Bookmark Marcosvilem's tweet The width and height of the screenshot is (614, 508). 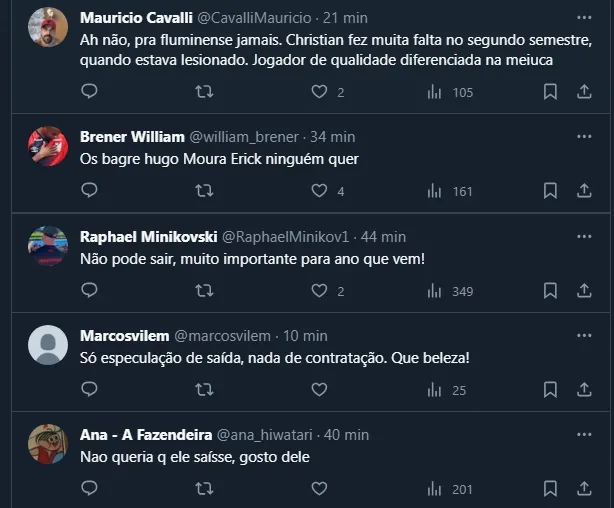coord(550,390)
